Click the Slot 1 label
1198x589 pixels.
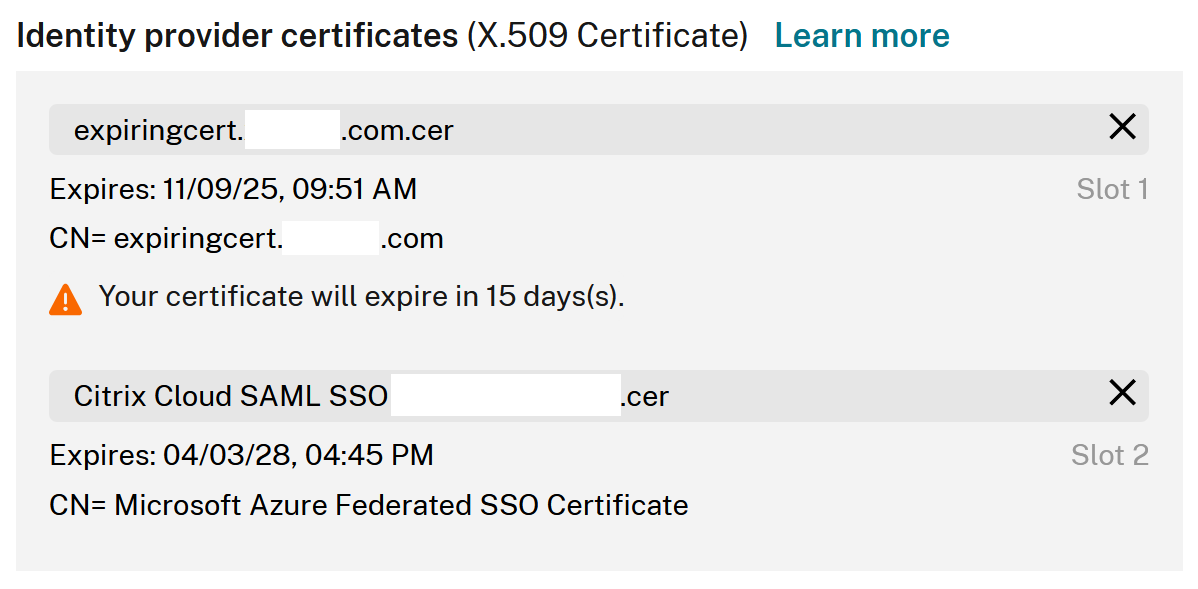click(1112, 189)
